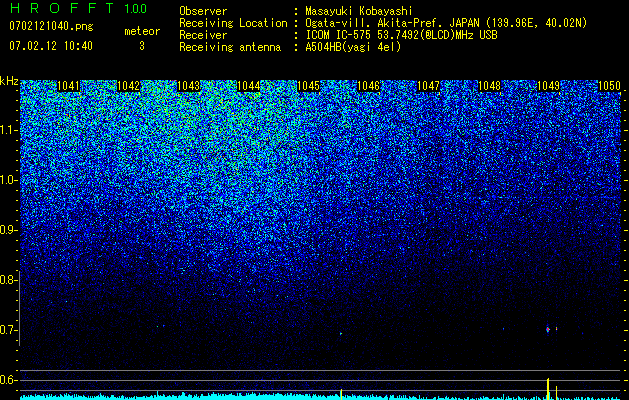The height and width of the screenshot is (400, 629).
Task: Click the meteor count label
Action: [142, 31]
